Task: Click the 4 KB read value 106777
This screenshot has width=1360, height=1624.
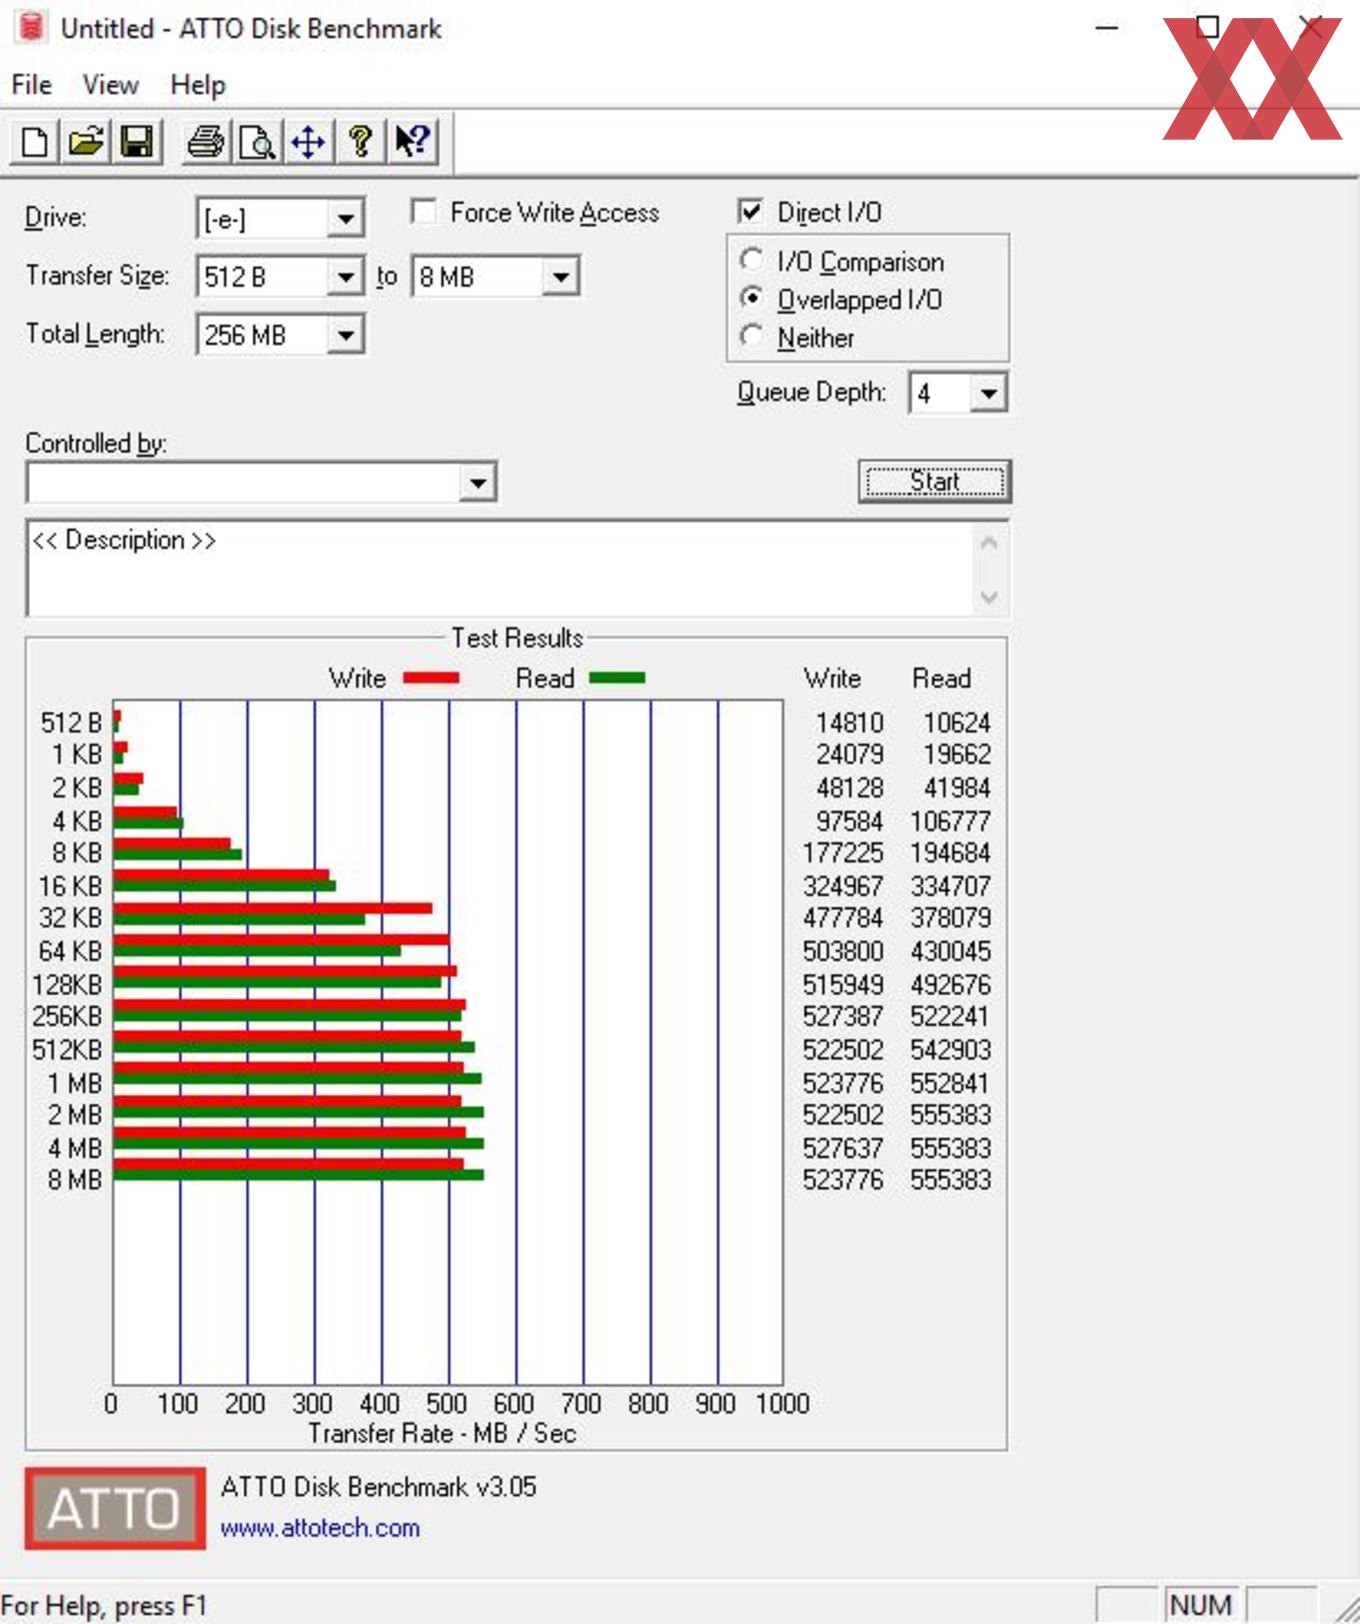Action: point(951,821)
